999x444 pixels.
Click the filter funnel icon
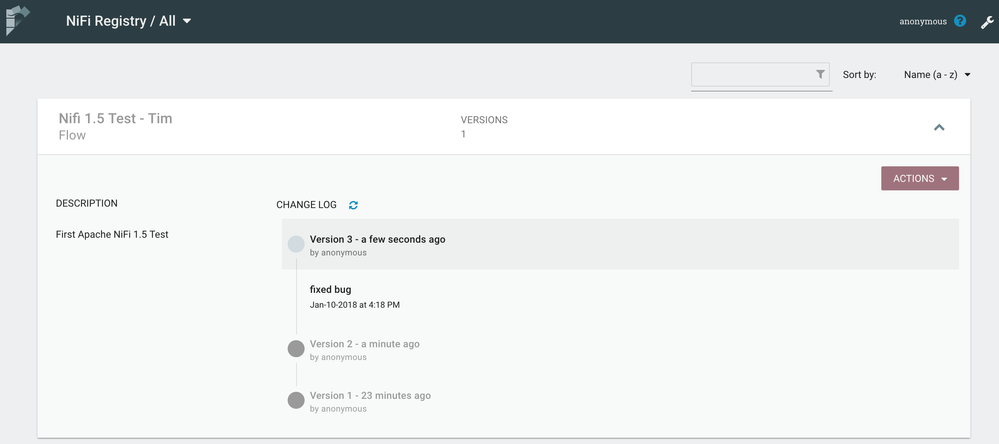pyautogui.click(x=820, y=75)
